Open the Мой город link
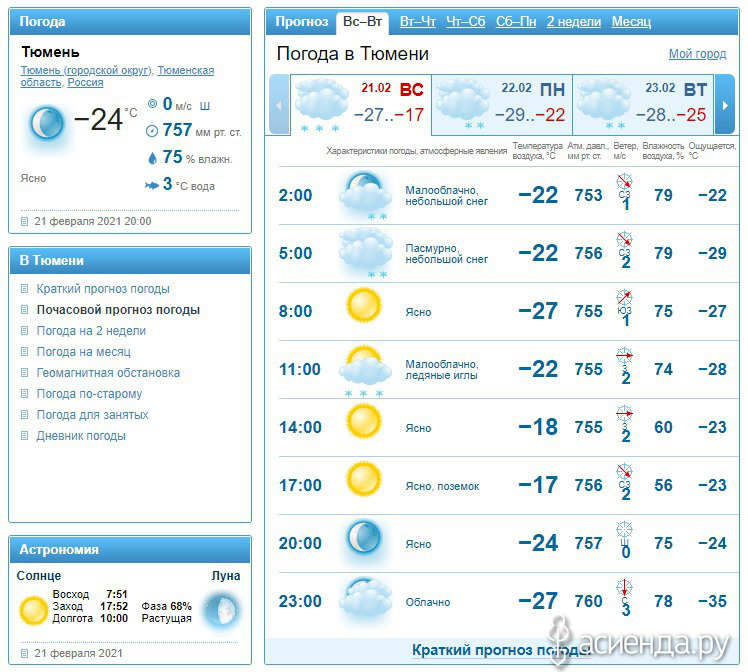The height and width of the screenshot is (672, 748). click(x=697, y=54)
